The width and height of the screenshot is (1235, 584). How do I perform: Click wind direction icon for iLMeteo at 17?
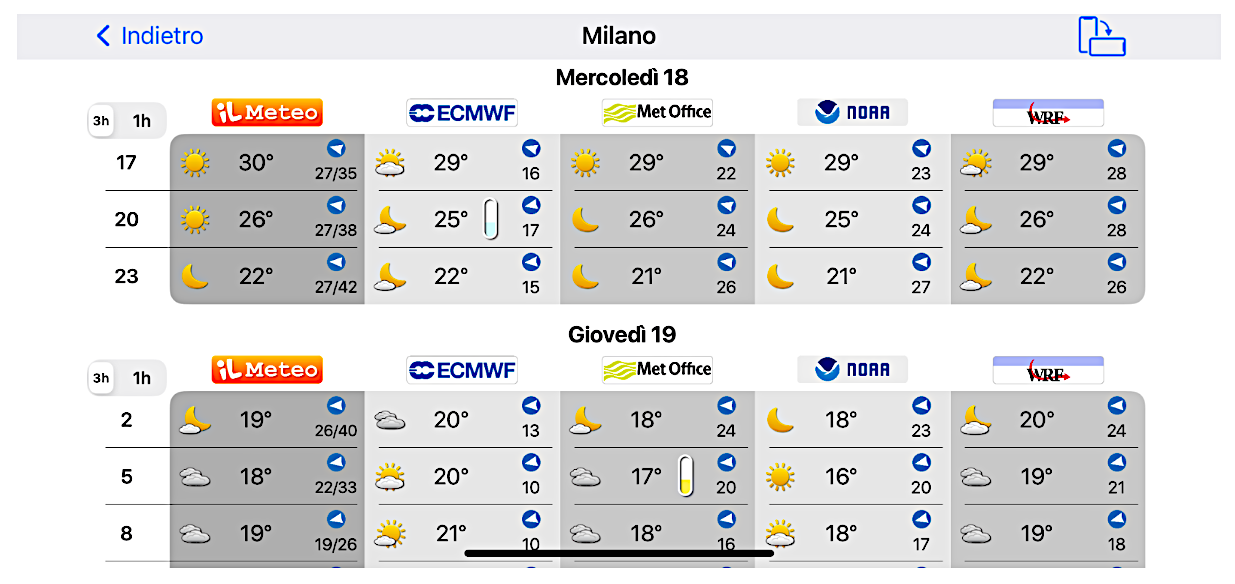(336, 149)
